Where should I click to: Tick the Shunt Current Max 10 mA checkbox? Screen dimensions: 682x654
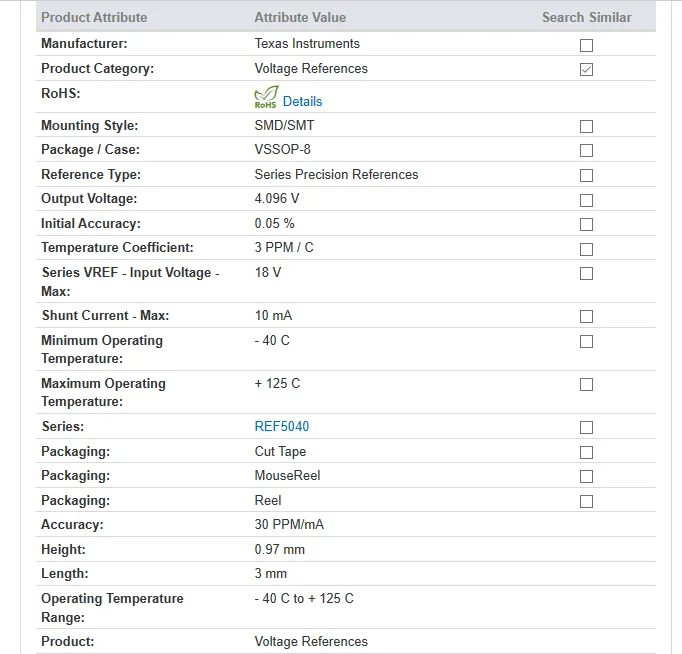pyautogui.click(x=586, y=317)
